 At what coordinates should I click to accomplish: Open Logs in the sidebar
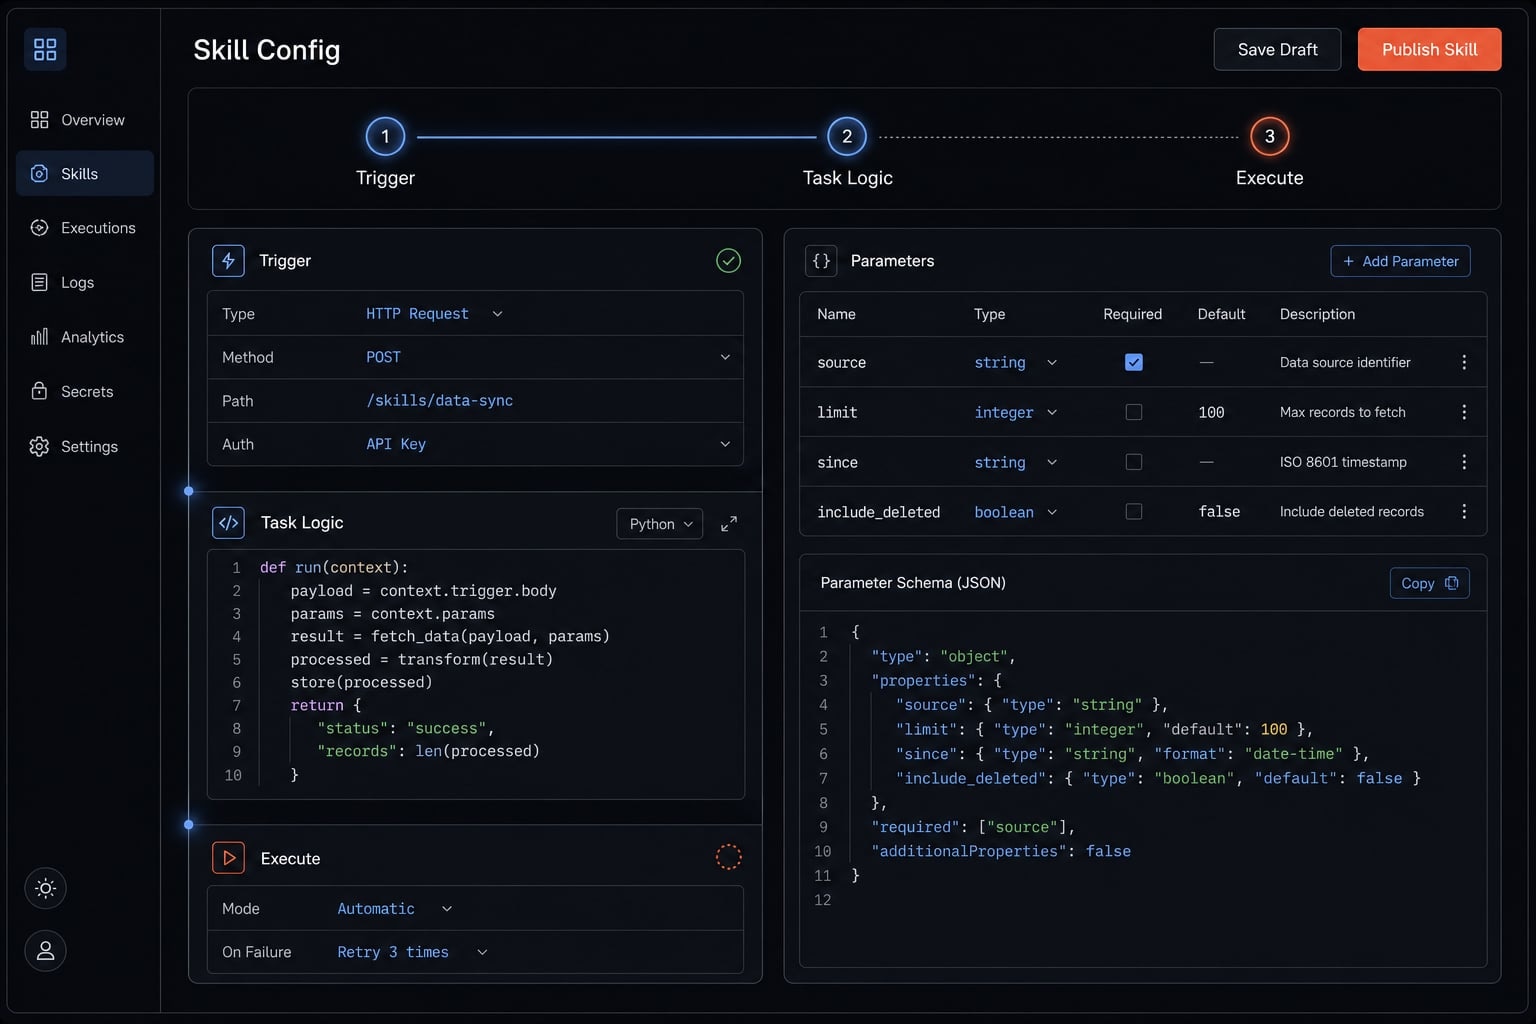point(84,283)
